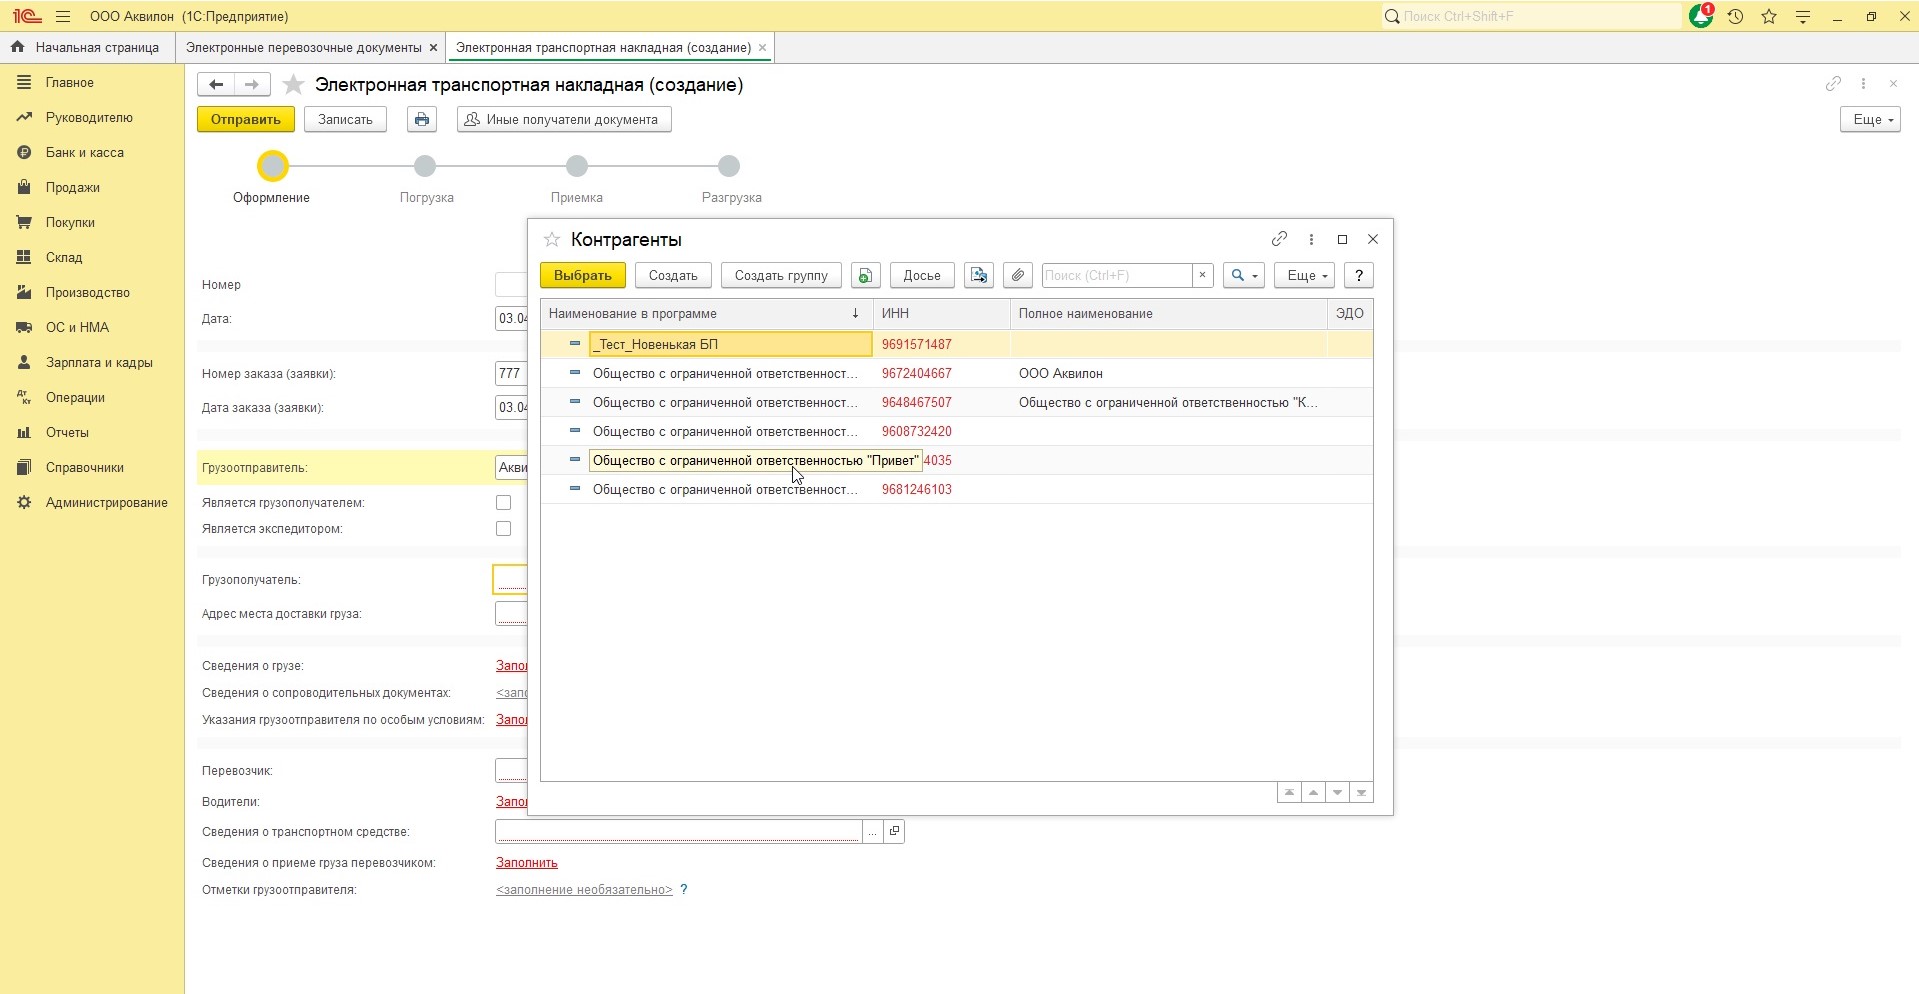Move down one page in list arrow

tap(1337, 792)
